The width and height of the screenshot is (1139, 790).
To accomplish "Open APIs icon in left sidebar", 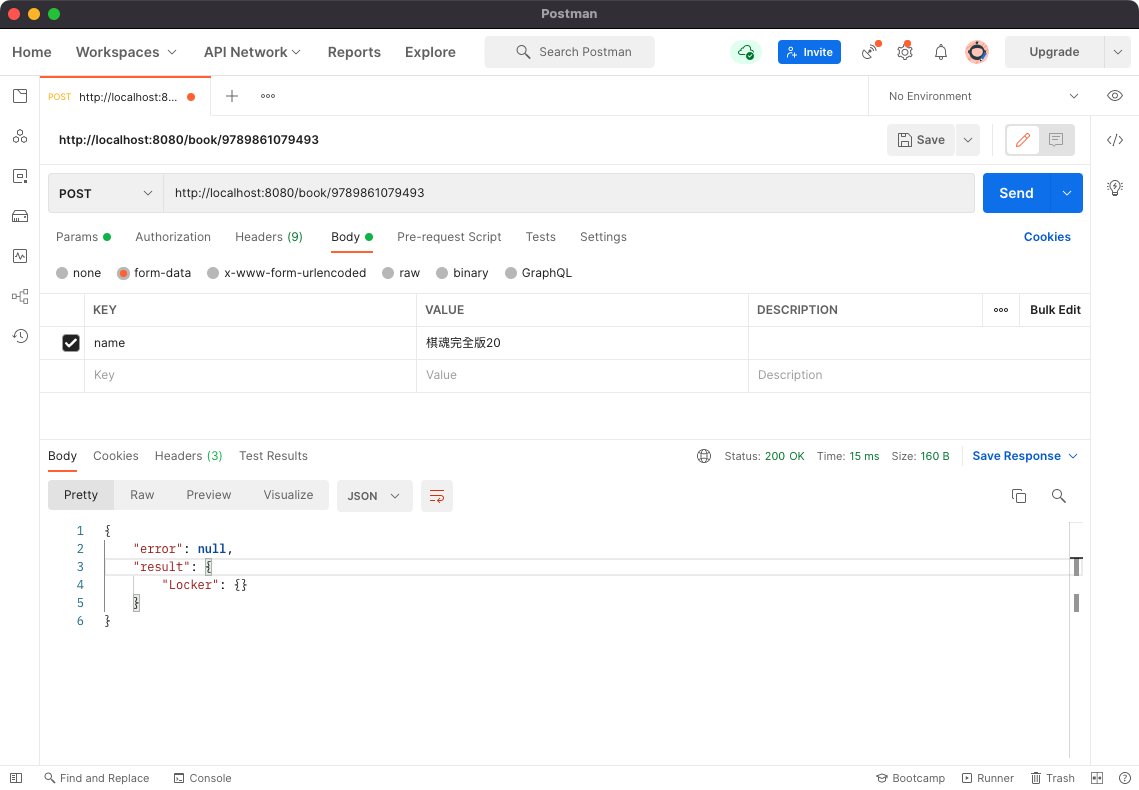I will pyautogui.click(x=20, y=136).
